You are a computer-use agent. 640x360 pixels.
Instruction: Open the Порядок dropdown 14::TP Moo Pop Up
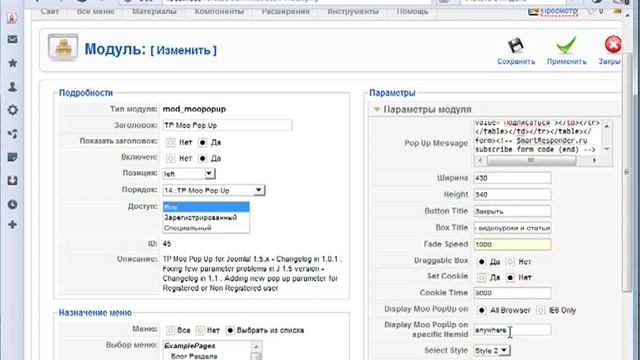click(214, 190)
